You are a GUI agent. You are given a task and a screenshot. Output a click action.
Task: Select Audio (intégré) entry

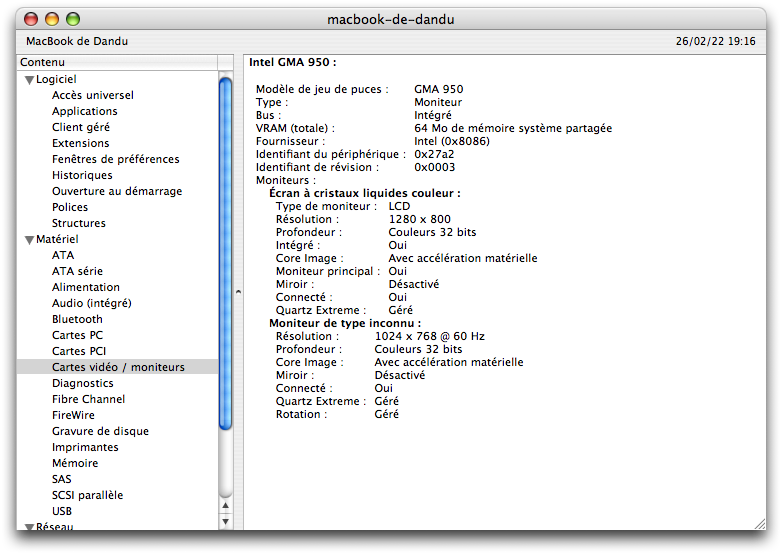click(x=92, y=303)
